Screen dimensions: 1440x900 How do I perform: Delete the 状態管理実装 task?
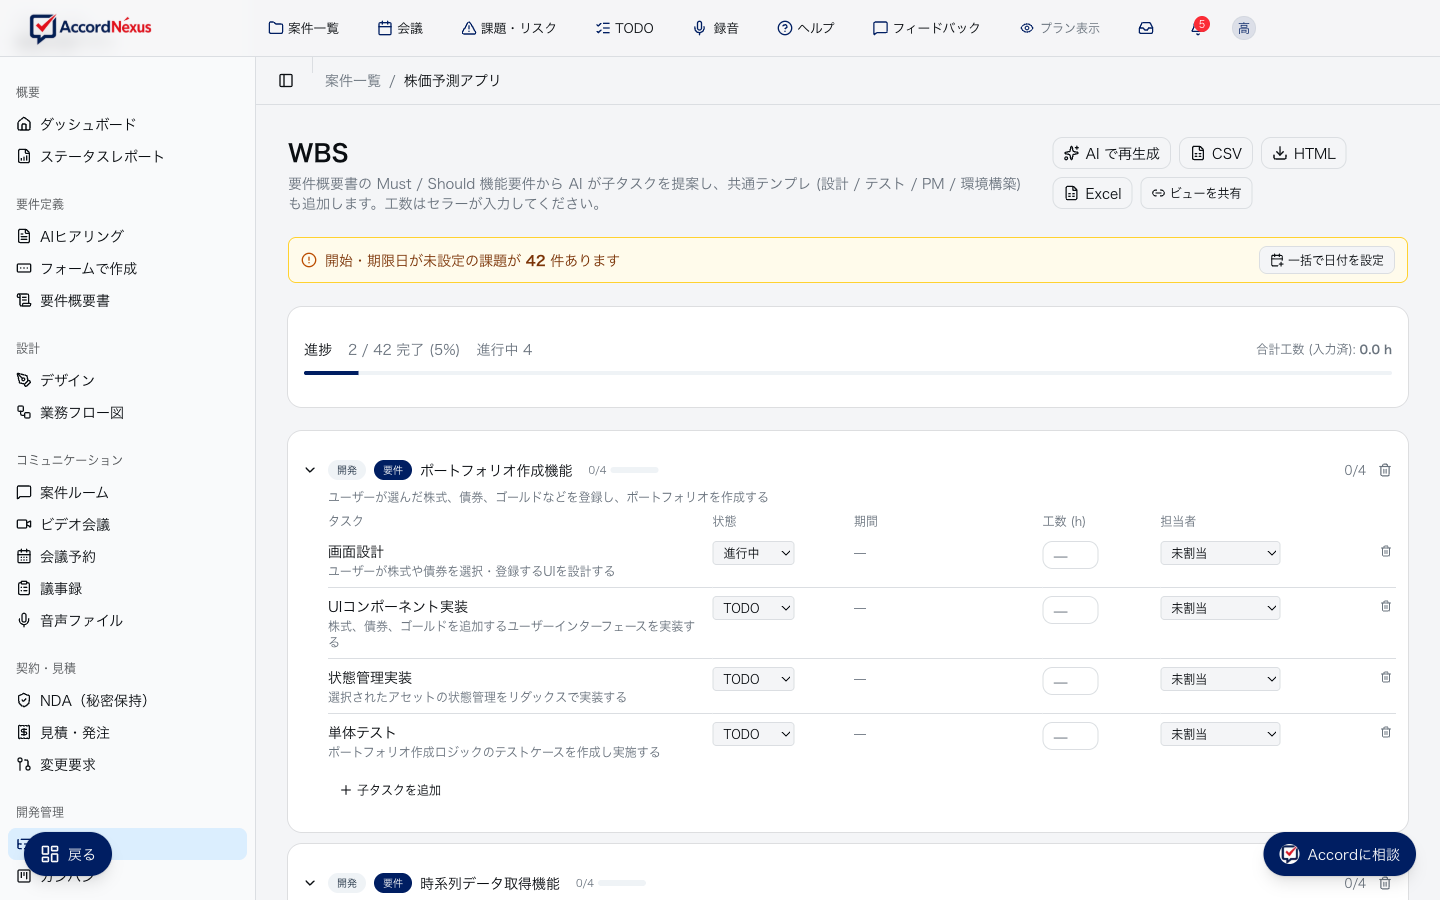click(x=1386, y=677)
